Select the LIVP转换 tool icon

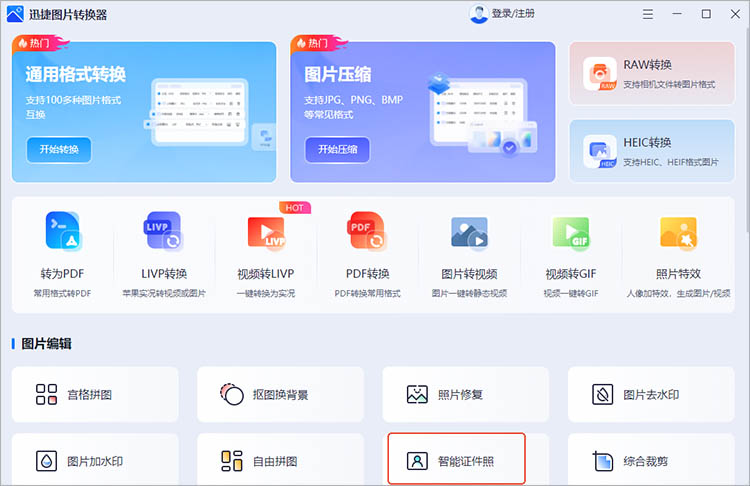(164, 231)
